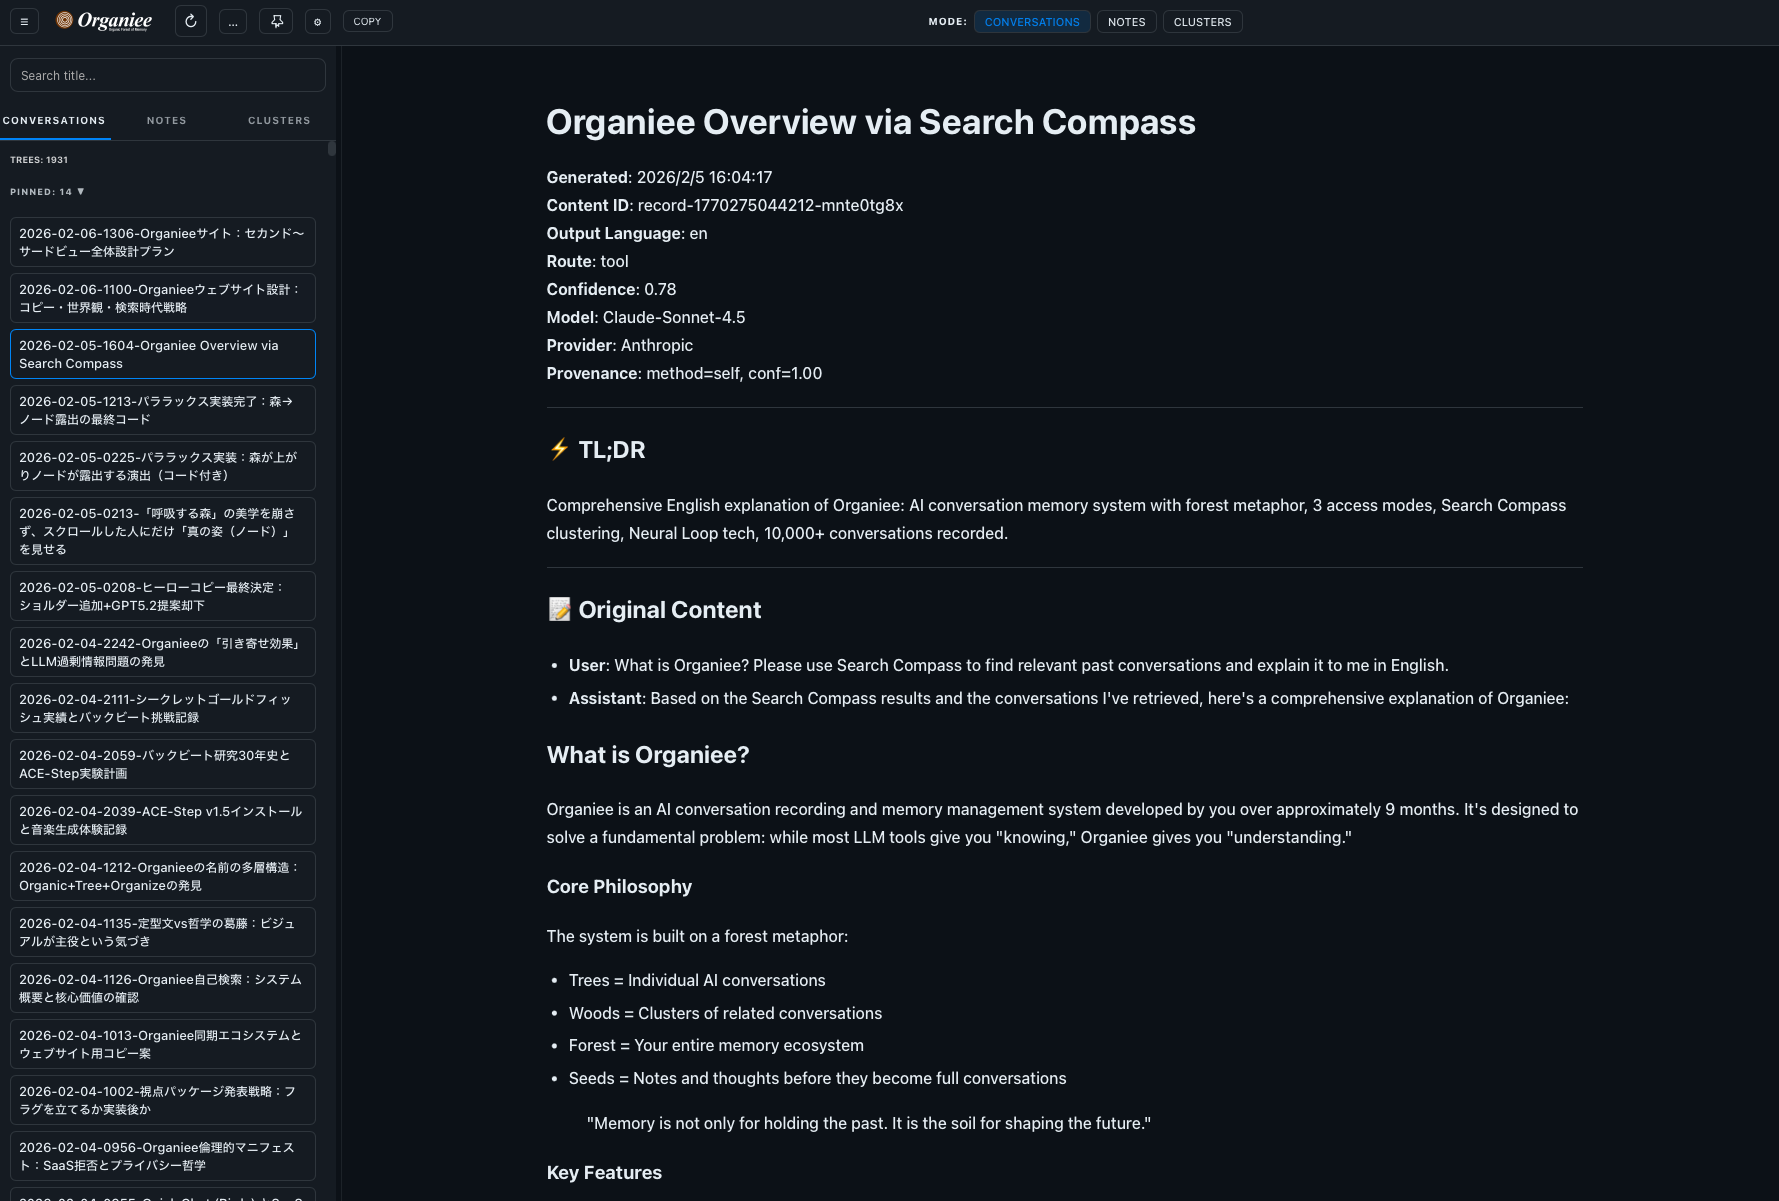This screenshot has width=1779, height=1201.
Task: Open 2026-02-05-1604 Organiee Overview conversation
Action: tap(162, 354)
